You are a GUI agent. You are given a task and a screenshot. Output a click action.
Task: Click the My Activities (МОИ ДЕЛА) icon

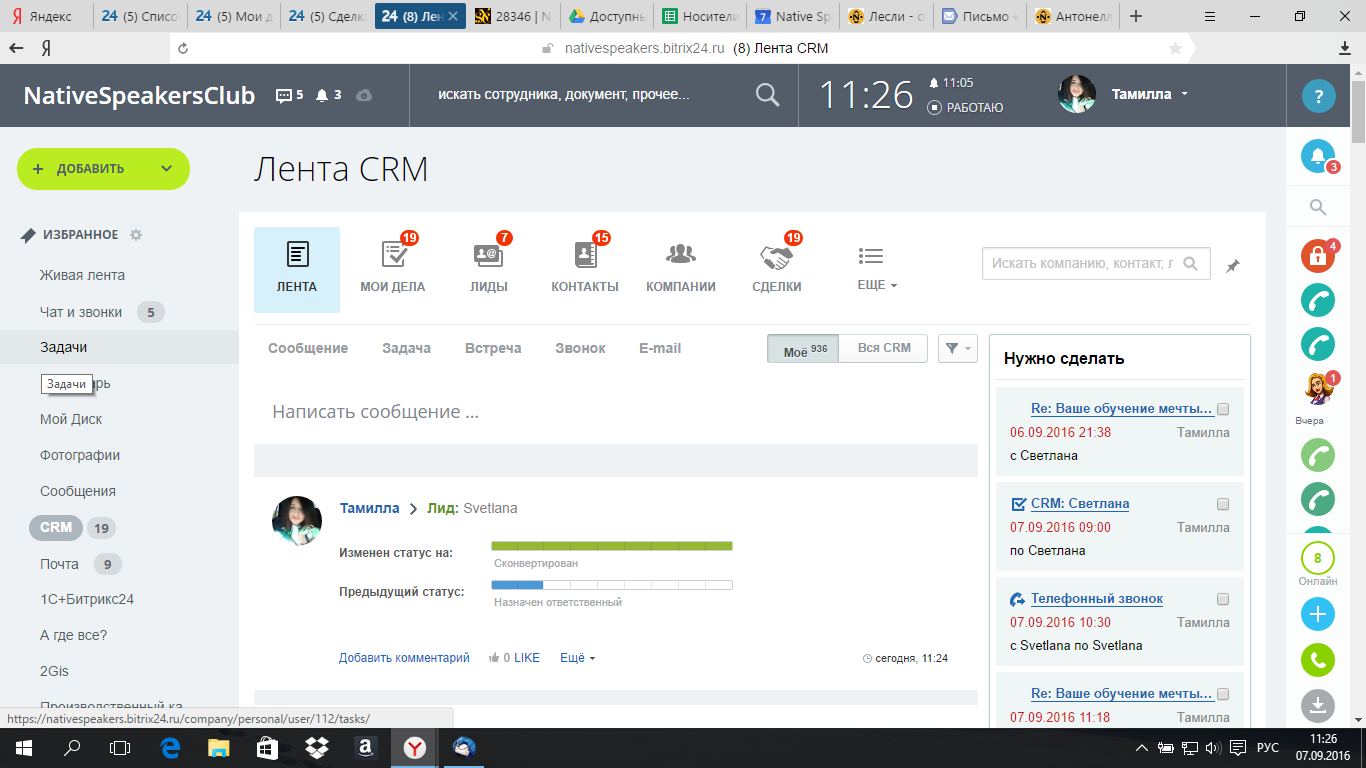(393, 257)
